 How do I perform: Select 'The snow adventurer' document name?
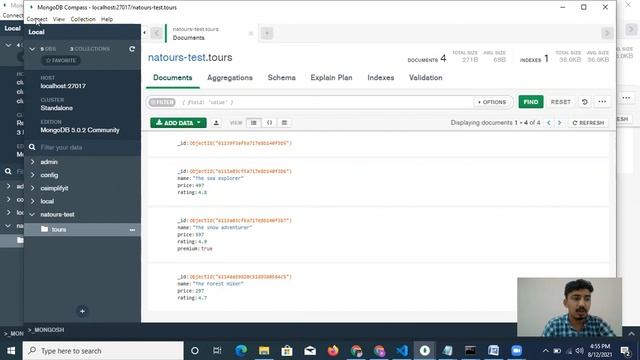[222, 227]
